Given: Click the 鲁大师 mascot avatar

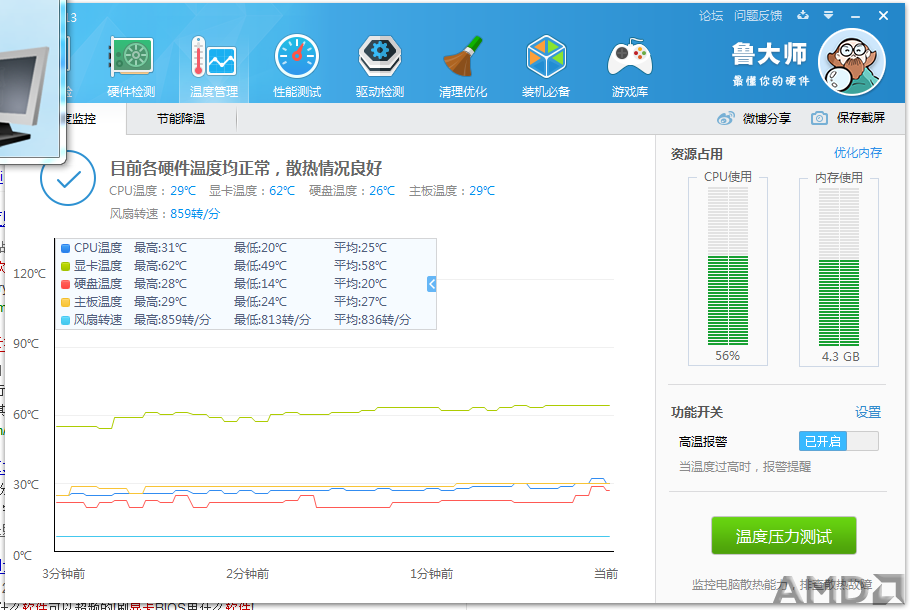Looking at the screenshot, I should 851,62.
